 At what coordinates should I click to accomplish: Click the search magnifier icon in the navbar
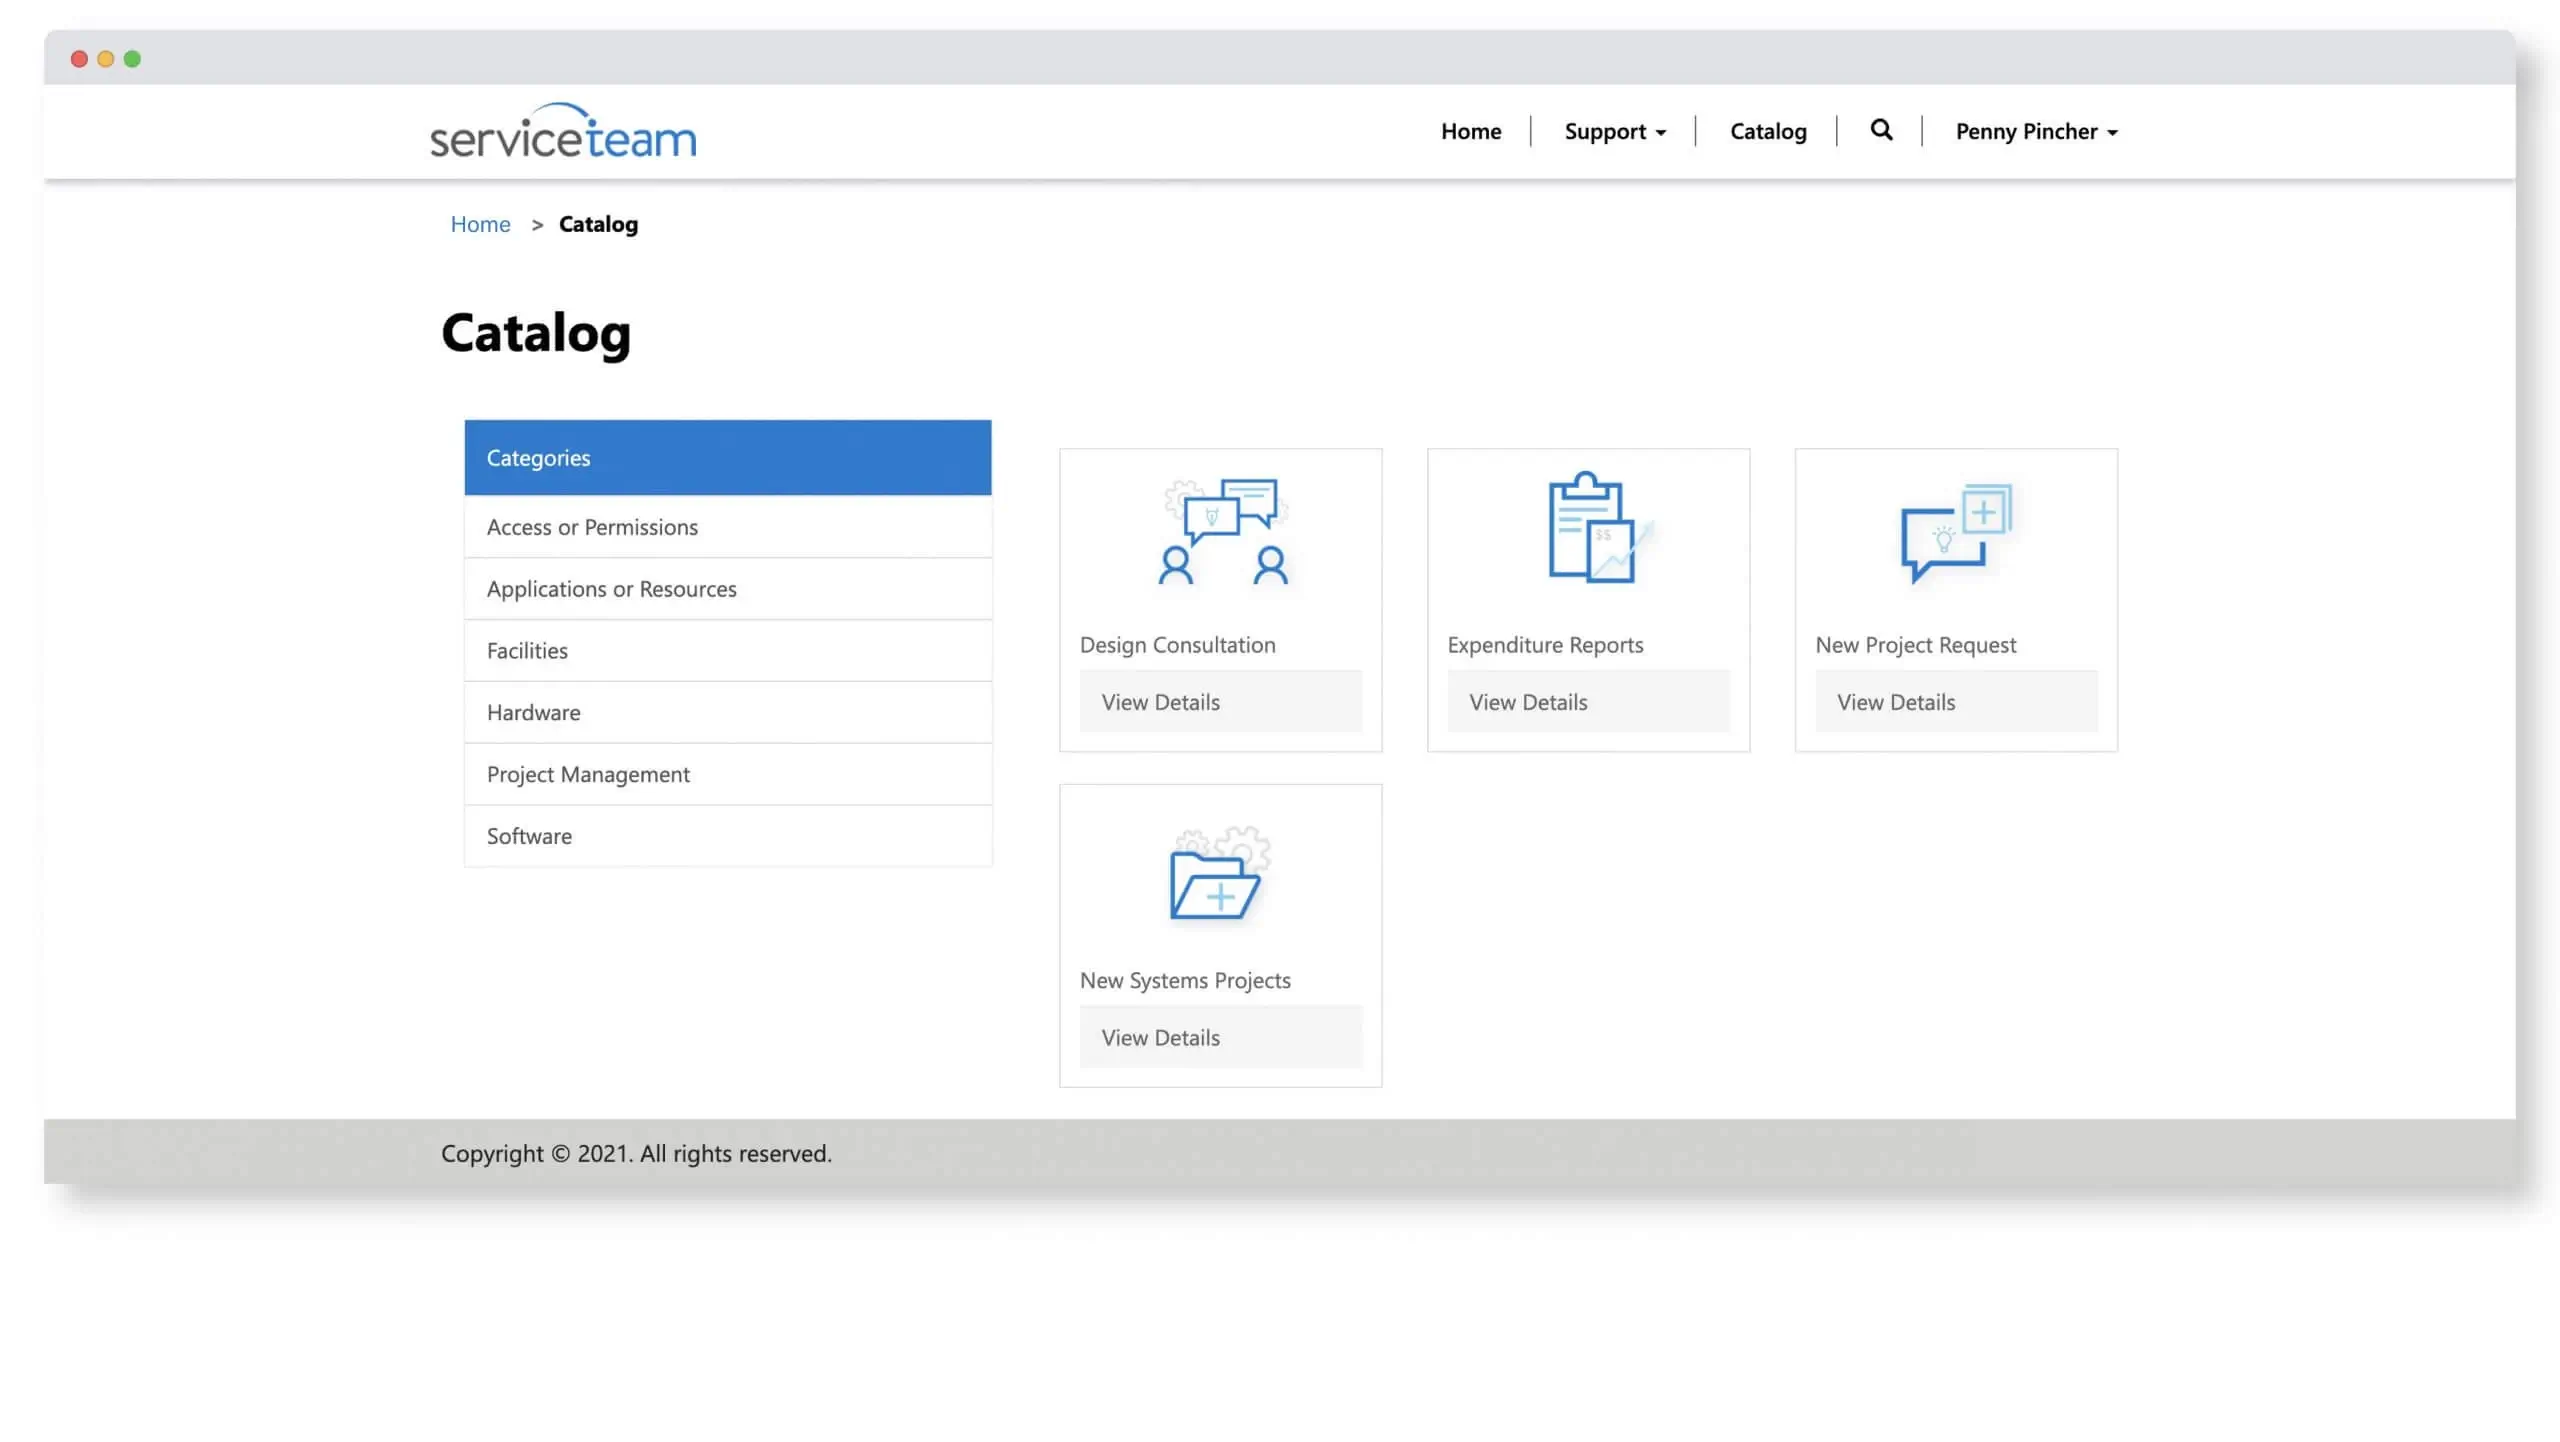coord(1881,130)
